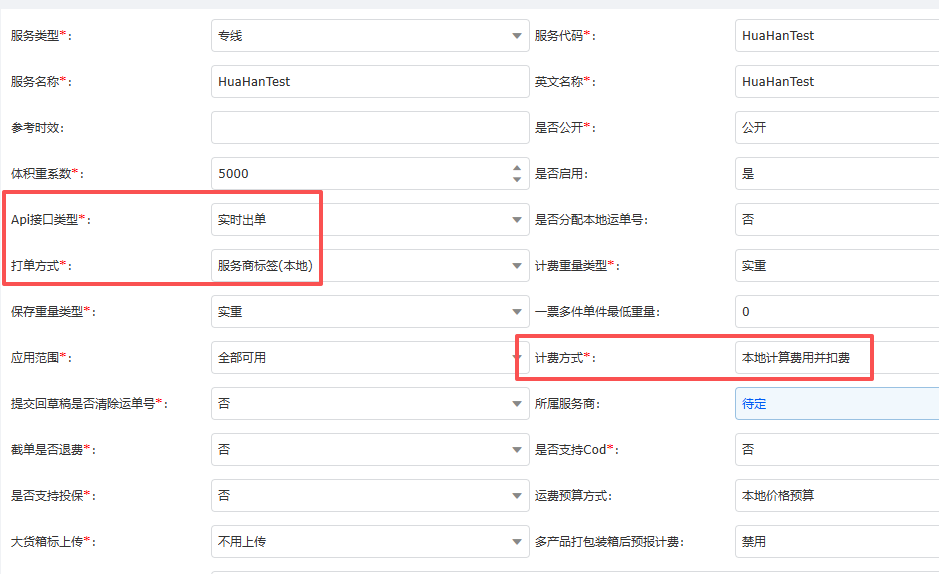Click the 一票多件单件最低重量 field
939x574 pixels.
click(836, 312)
